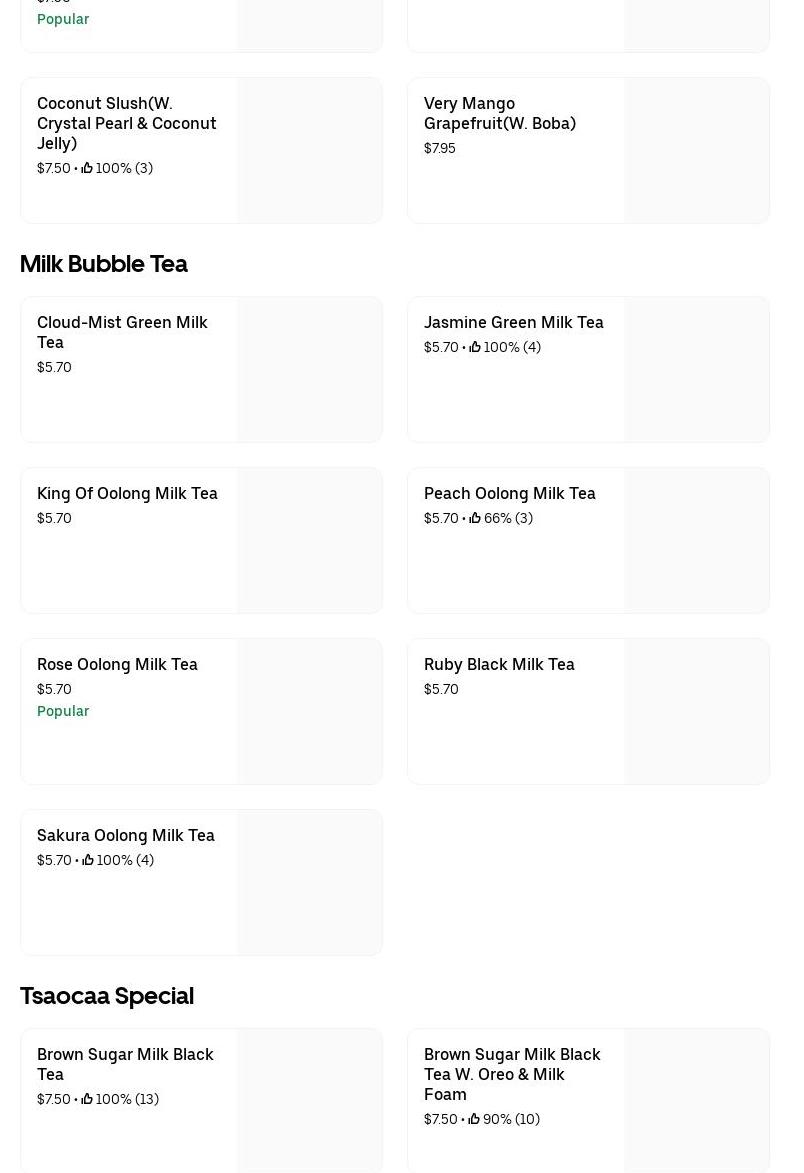Image resolution: width=804 pixels, height=1173 pixels.
Task: Click the Ruby Black Milk Tea image area
Action: 696,712
